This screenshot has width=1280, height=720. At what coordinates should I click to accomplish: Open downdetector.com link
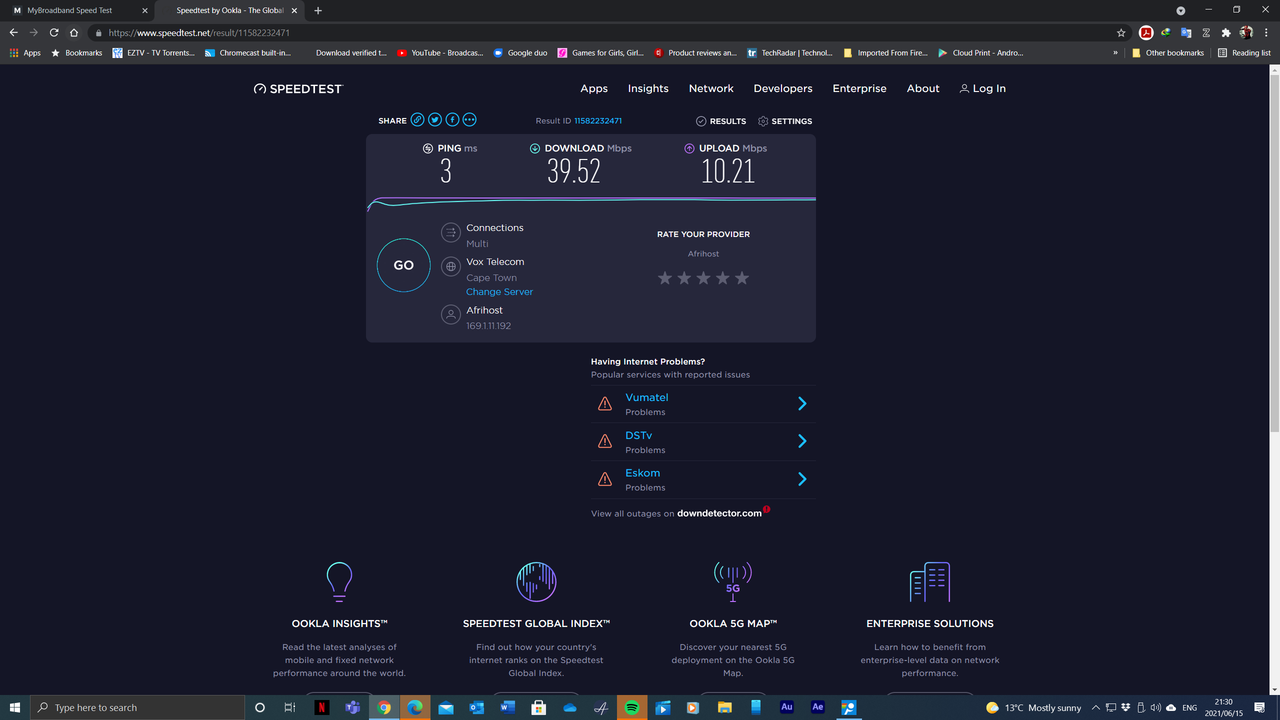pyautogui.click(x=719, y=513)
